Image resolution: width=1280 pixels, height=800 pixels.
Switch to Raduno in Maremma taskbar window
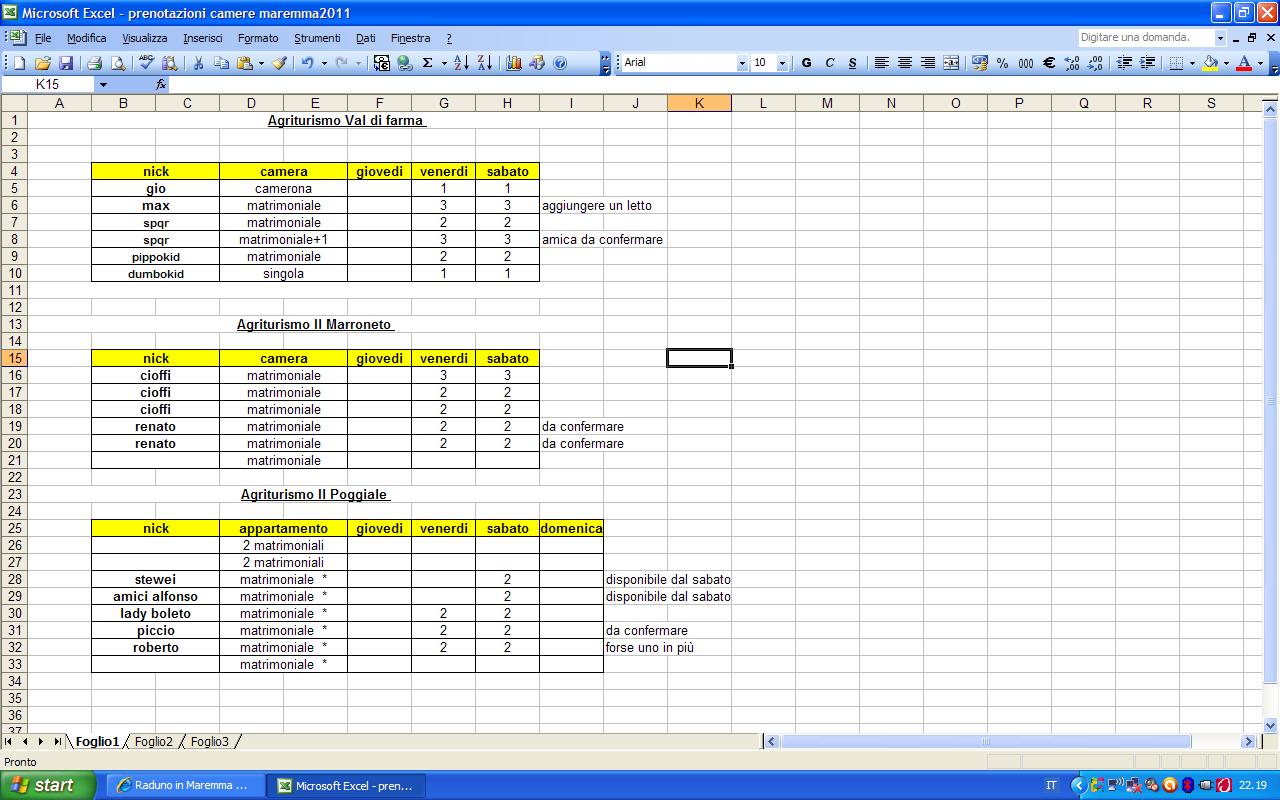pos(185,785)
